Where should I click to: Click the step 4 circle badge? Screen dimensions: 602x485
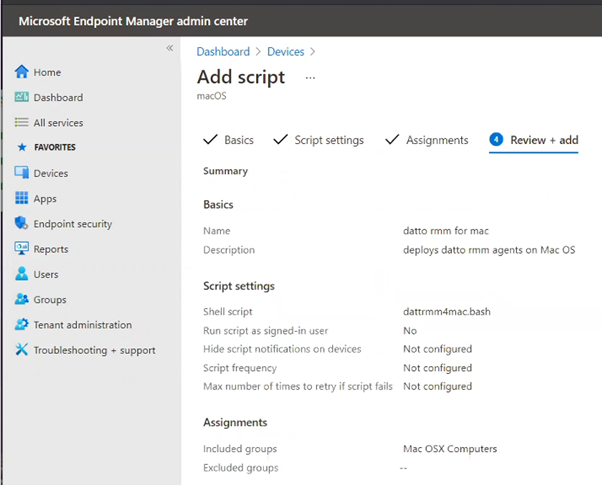tap(496, 139)
